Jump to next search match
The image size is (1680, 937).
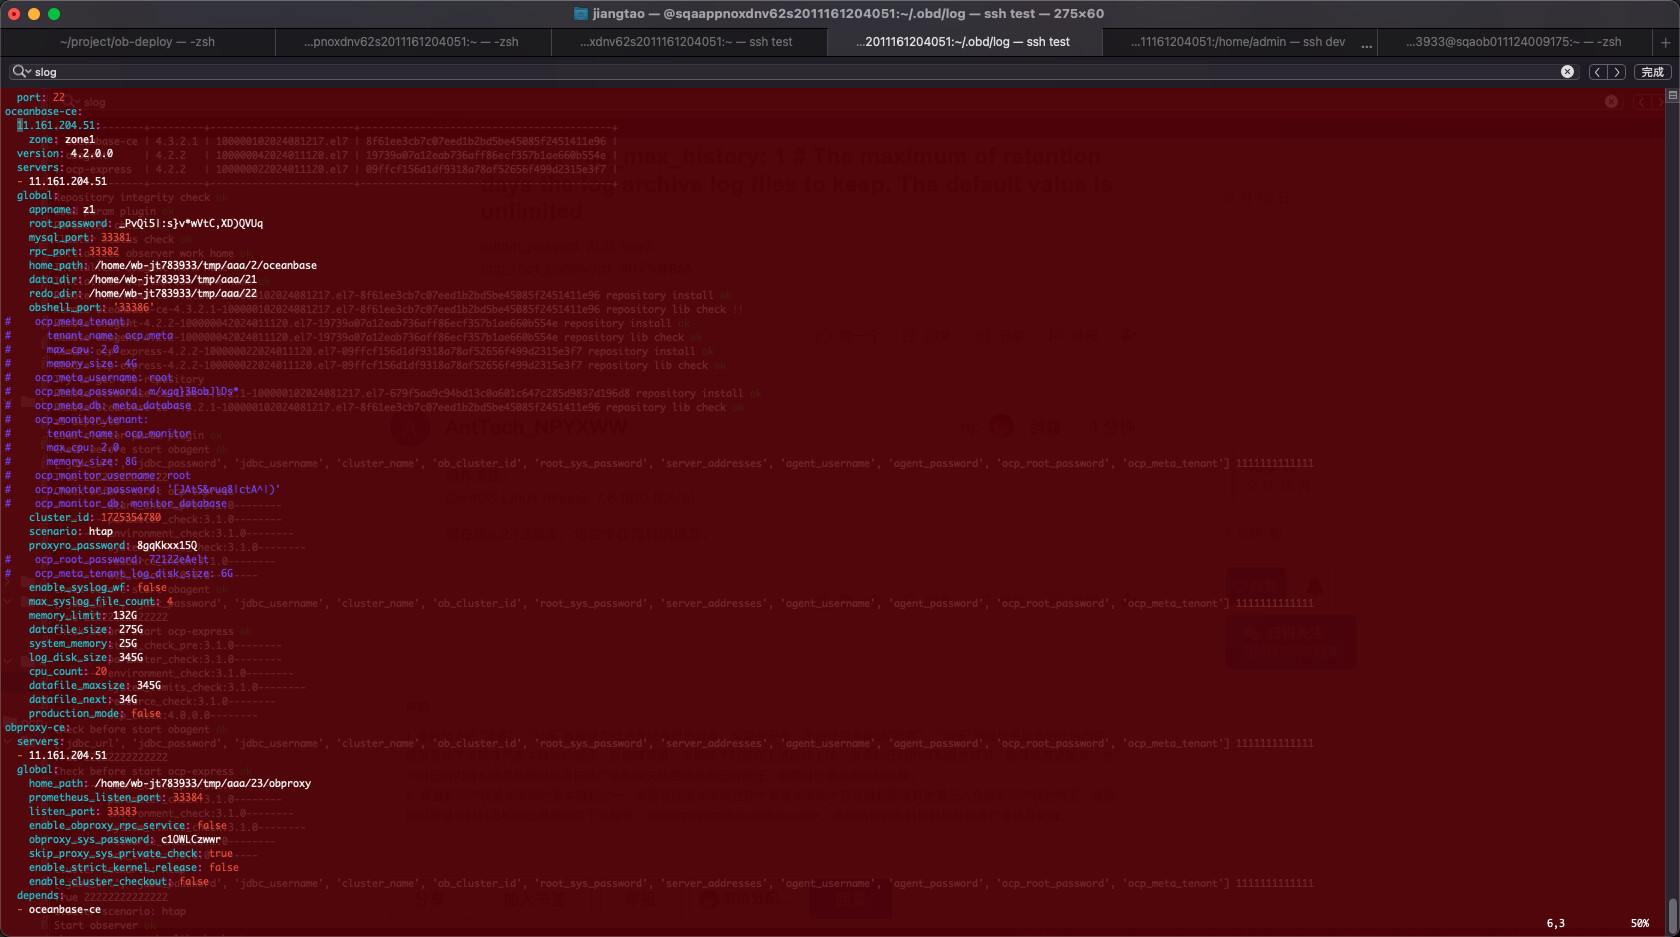1616,72
